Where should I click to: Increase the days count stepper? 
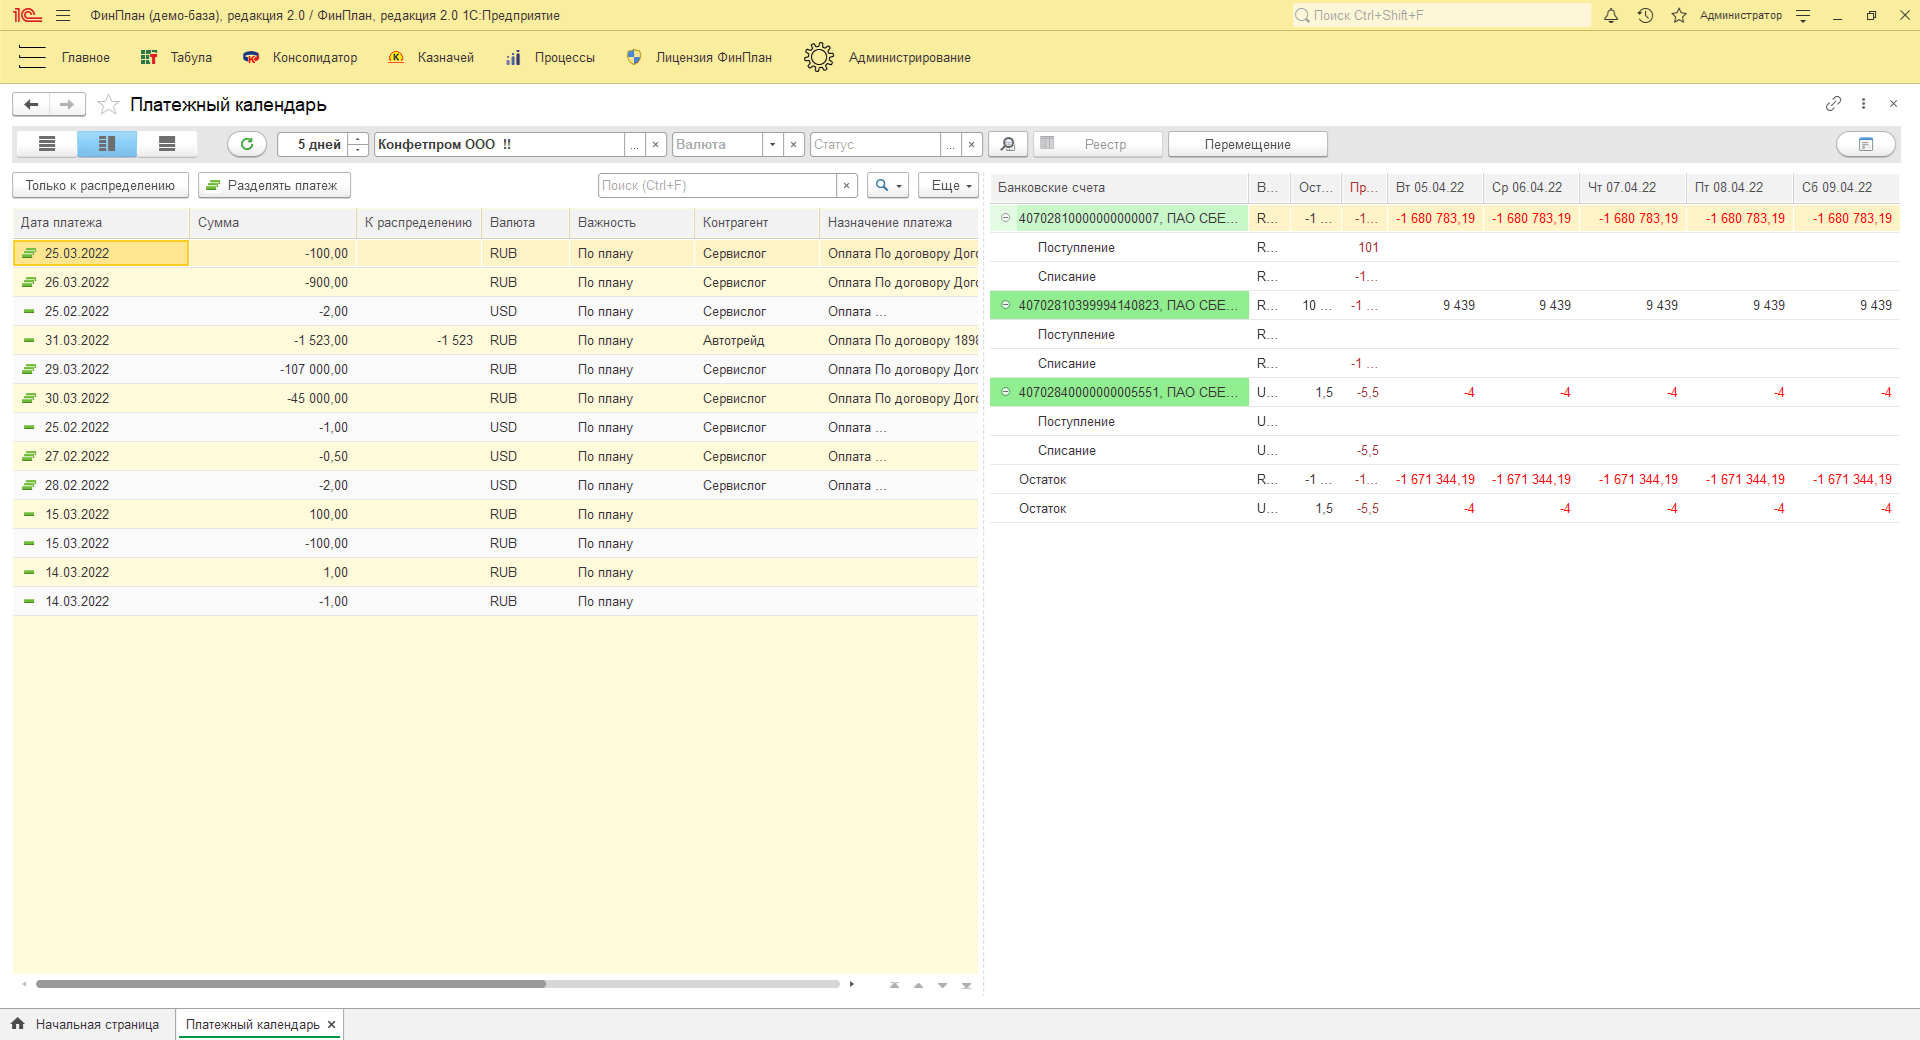(x=357, y=138)
